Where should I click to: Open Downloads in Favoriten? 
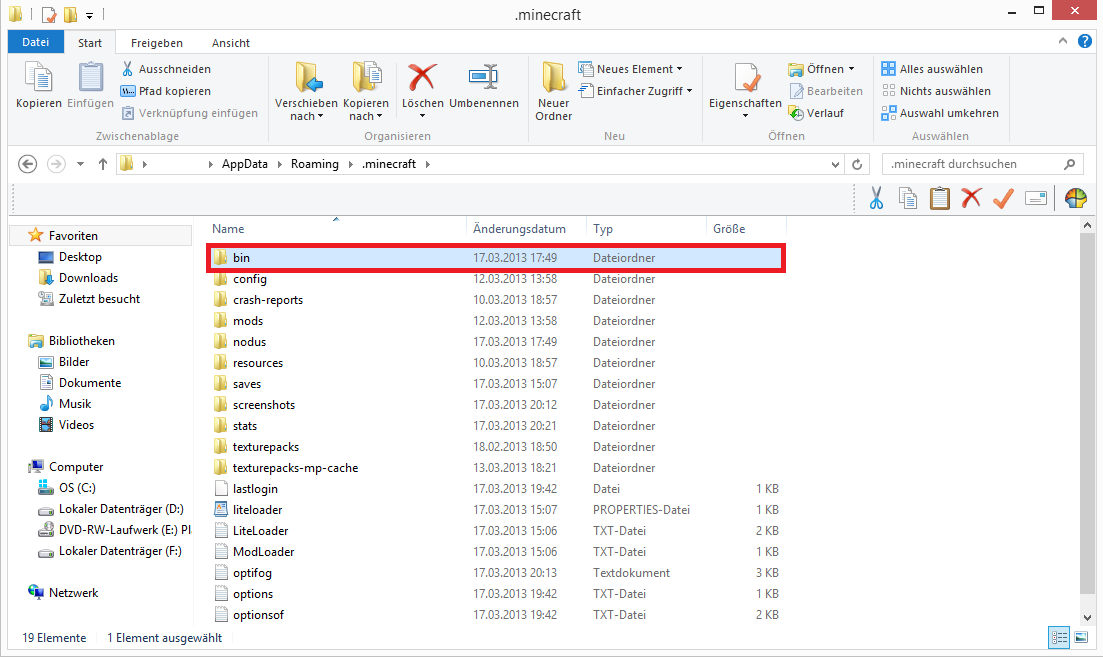(x=88, y=278)
